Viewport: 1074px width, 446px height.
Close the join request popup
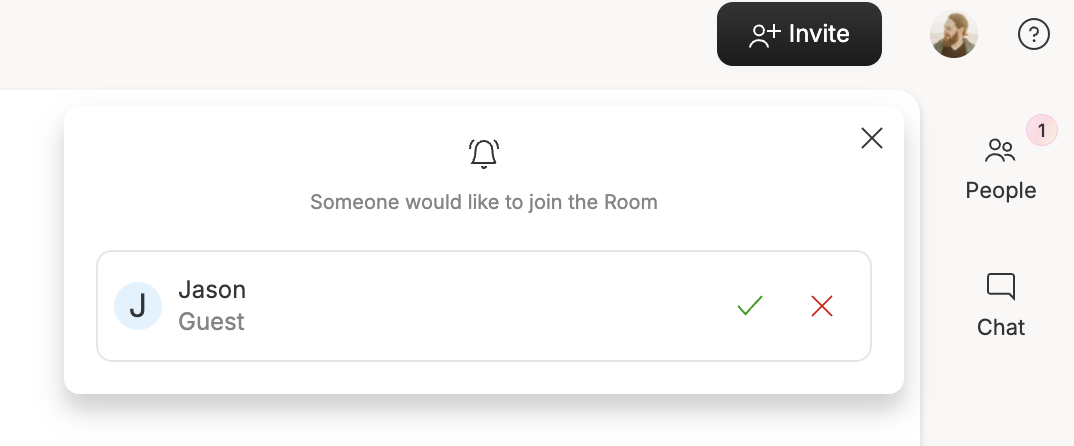click(871, 138)
